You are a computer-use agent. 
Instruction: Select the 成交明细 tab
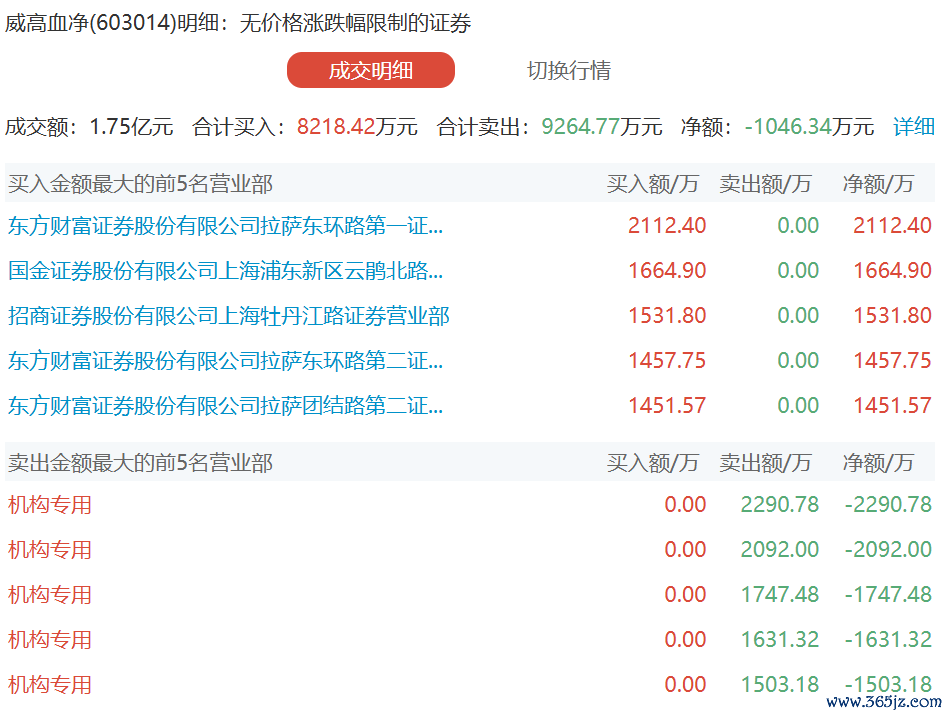pyautogui.click(x=370, y=71)
